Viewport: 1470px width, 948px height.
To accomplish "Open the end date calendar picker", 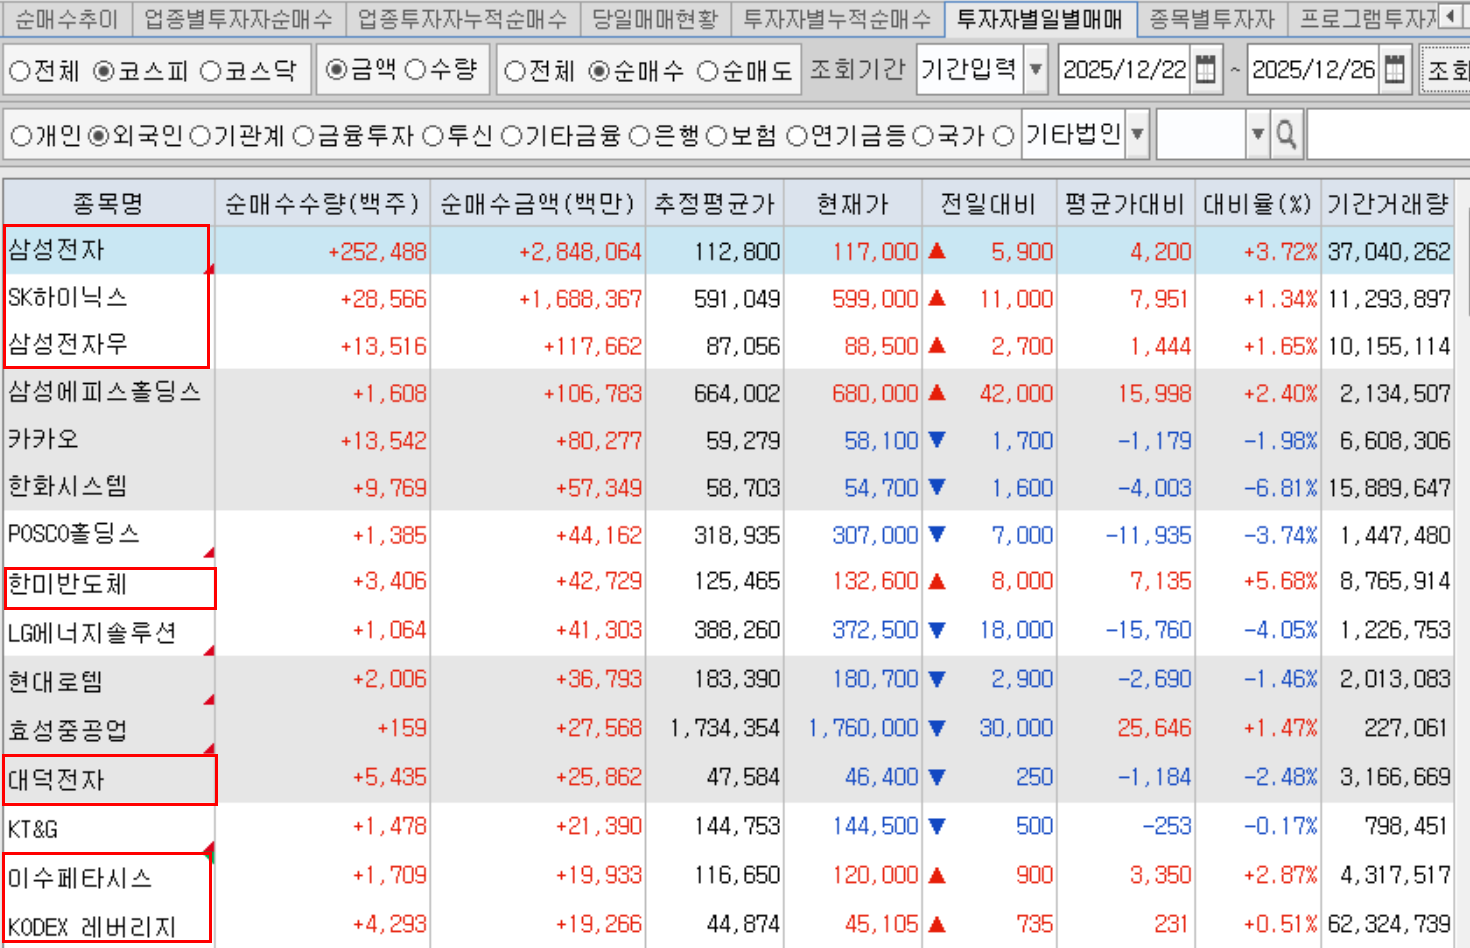I will pos(1395,70).
